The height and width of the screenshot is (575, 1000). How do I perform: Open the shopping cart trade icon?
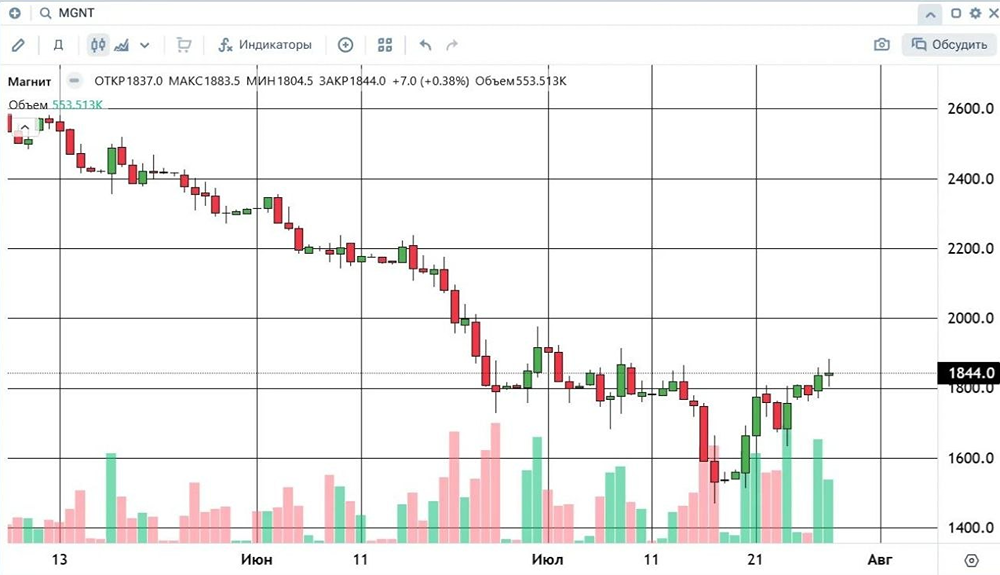(x=184, y=45)
